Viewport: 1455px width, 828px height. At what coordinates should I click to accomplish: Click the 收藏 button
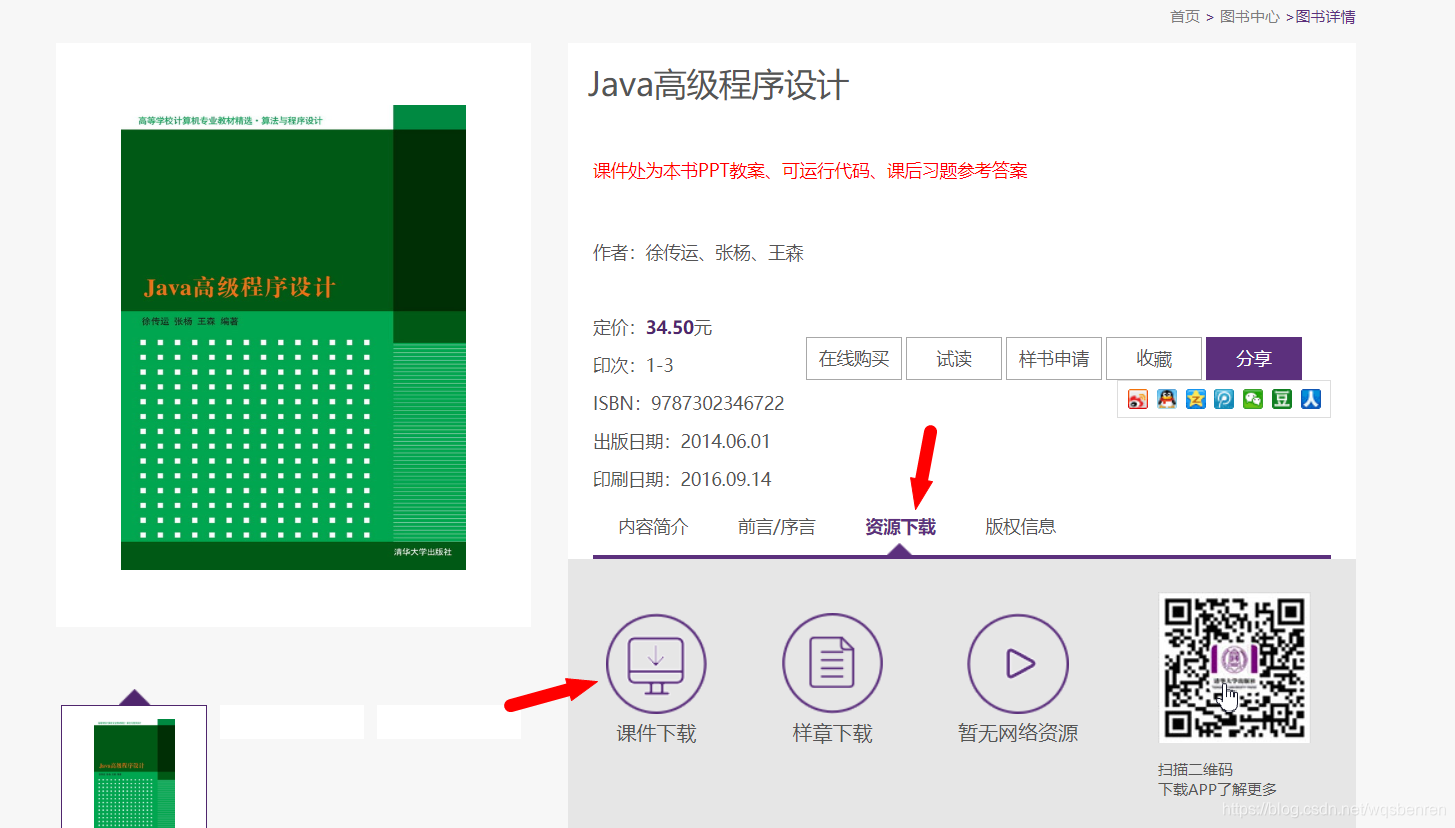(1154, 359)
